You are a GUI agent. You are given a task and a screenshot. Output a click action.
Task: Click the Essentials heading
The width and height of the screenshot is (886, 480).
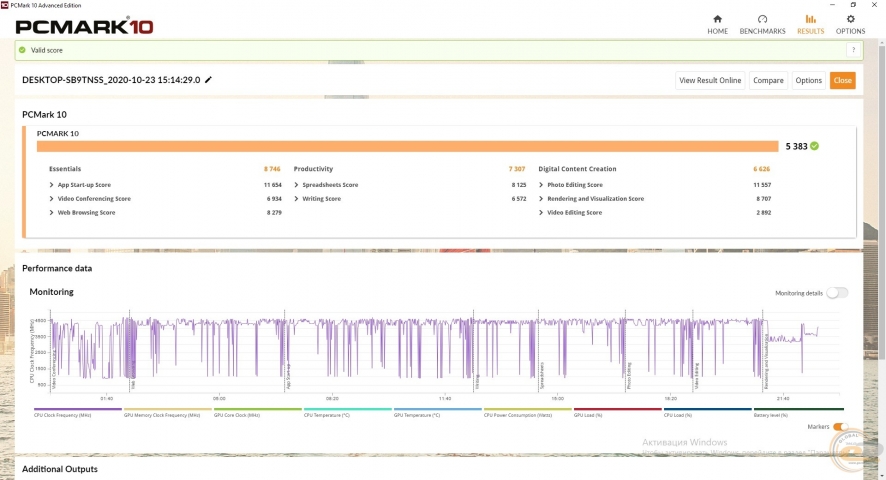tap(65, 168)
